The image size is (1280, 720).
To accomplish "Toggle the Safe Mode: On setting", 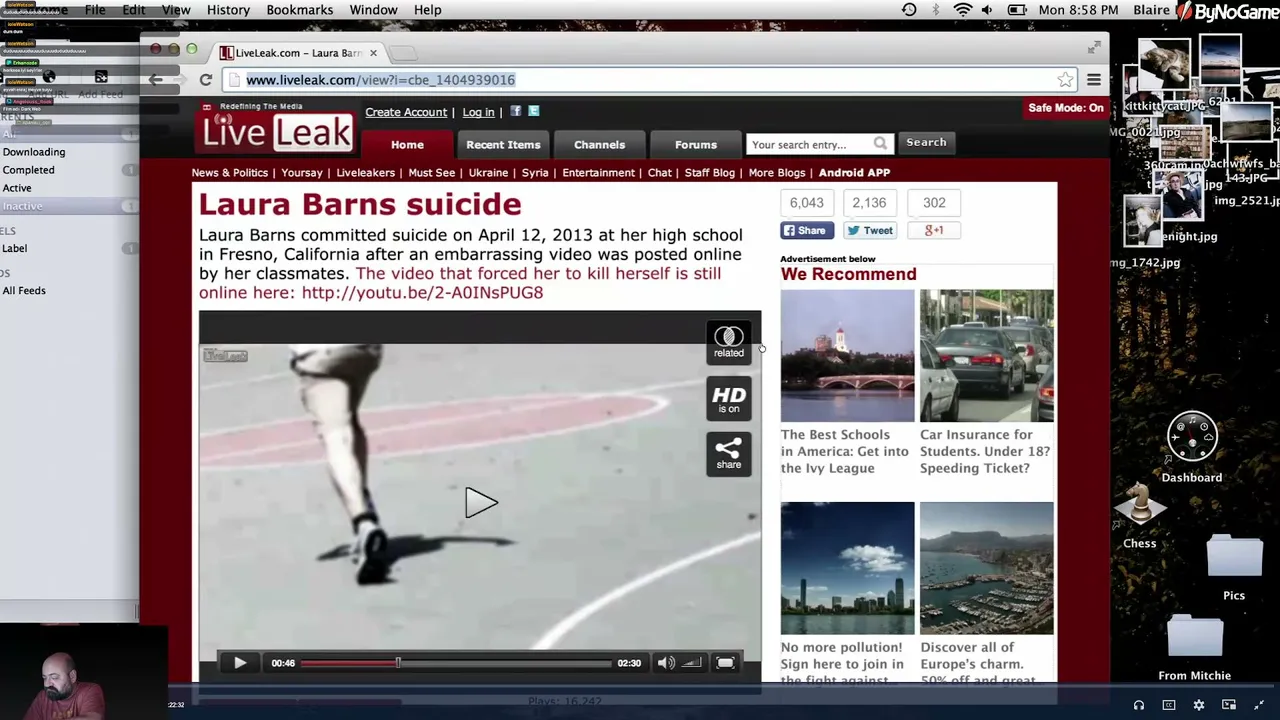I will coord(1066,108).
